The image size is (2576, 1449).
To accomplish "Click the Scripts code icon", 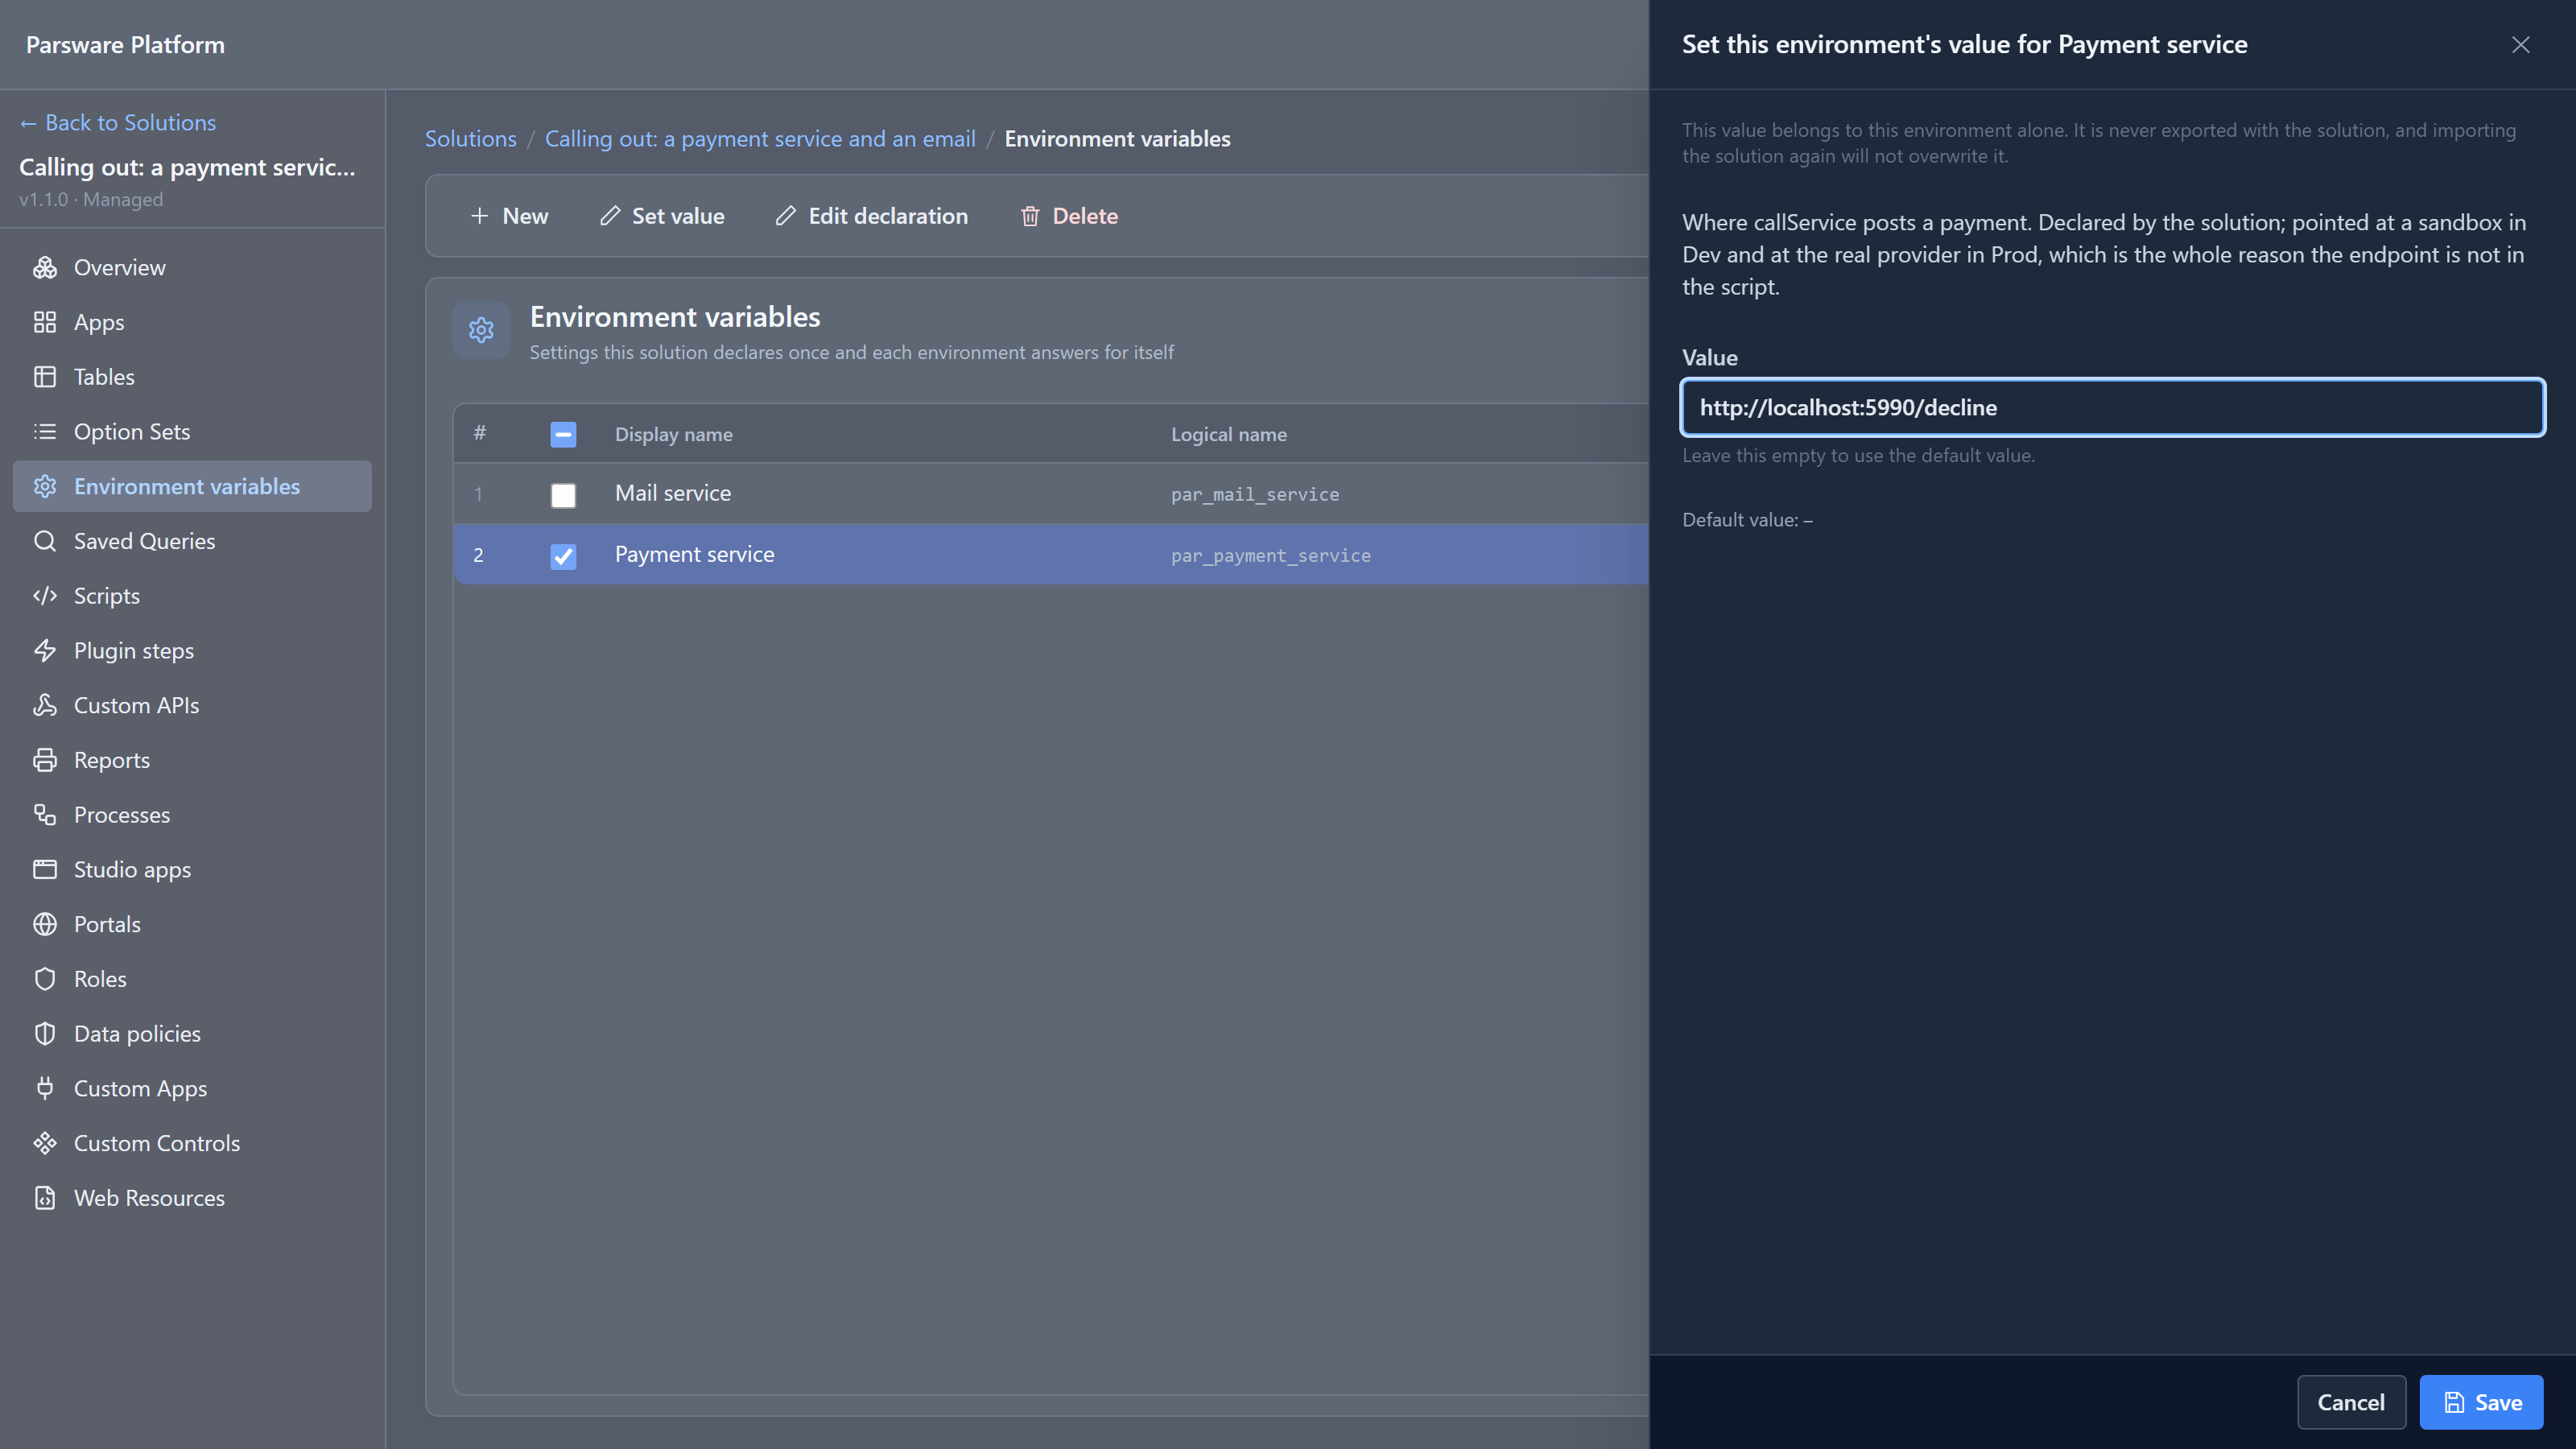I will [x=45, y=596].
